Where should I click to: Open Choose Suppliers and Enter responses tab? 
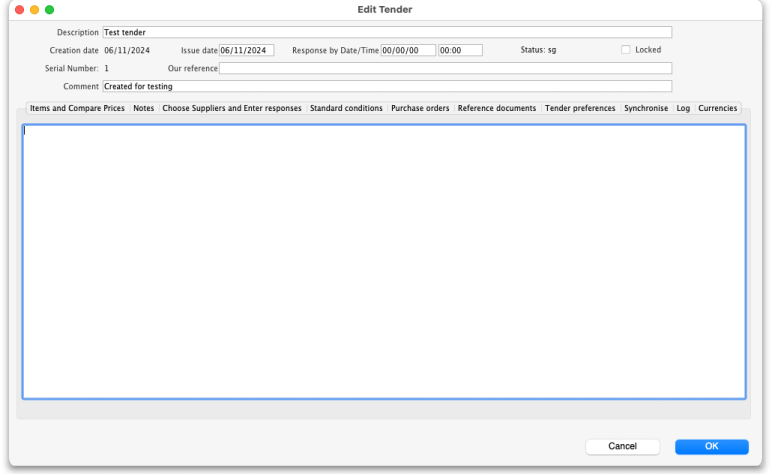[232, 108]
